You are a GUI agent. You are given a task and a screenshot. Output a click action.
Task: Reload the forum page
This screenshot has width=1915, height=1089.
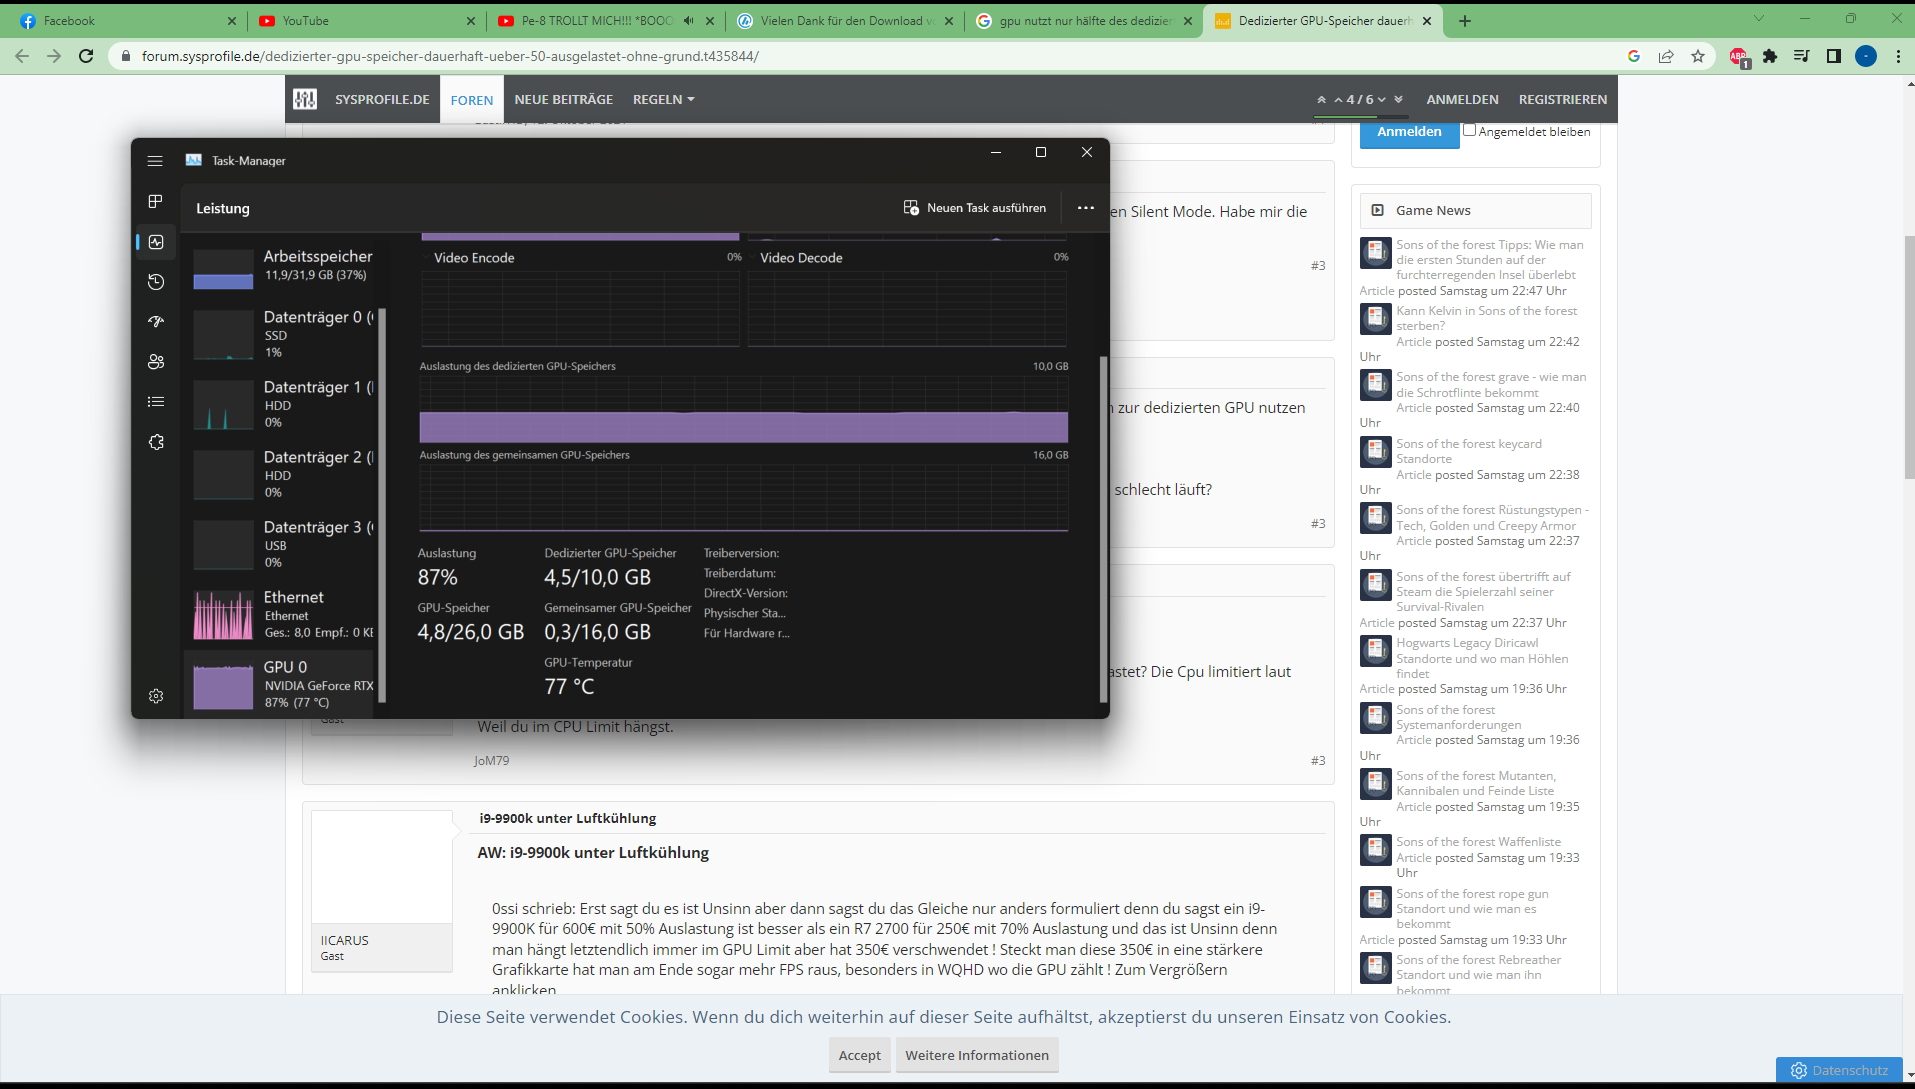click(x=86, y=56)
